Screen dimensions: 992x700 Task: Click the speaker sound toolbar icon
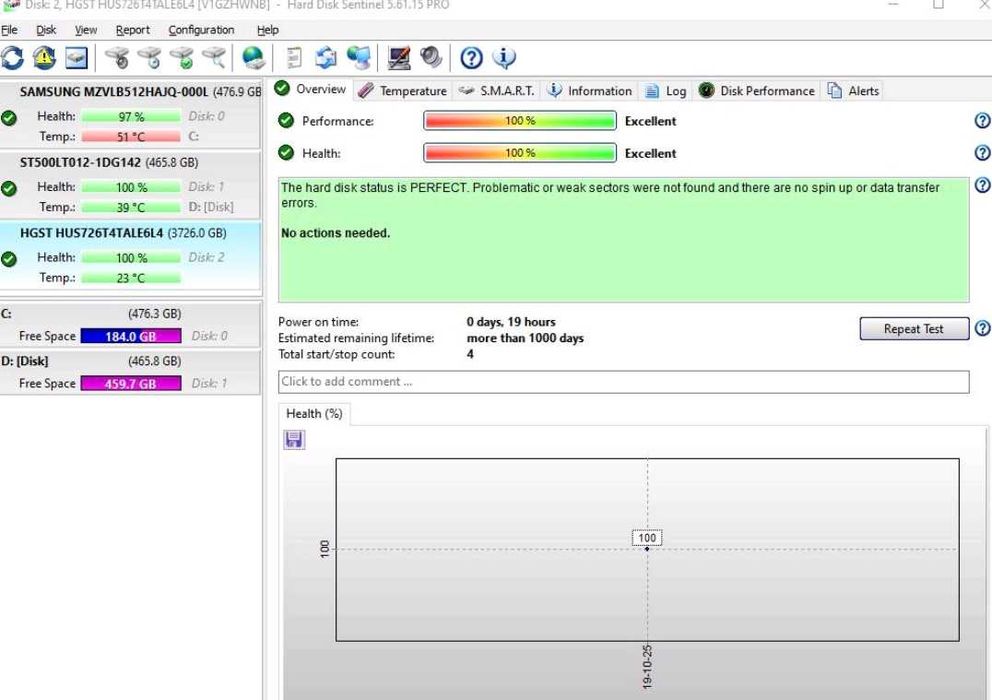pos(431,58)
